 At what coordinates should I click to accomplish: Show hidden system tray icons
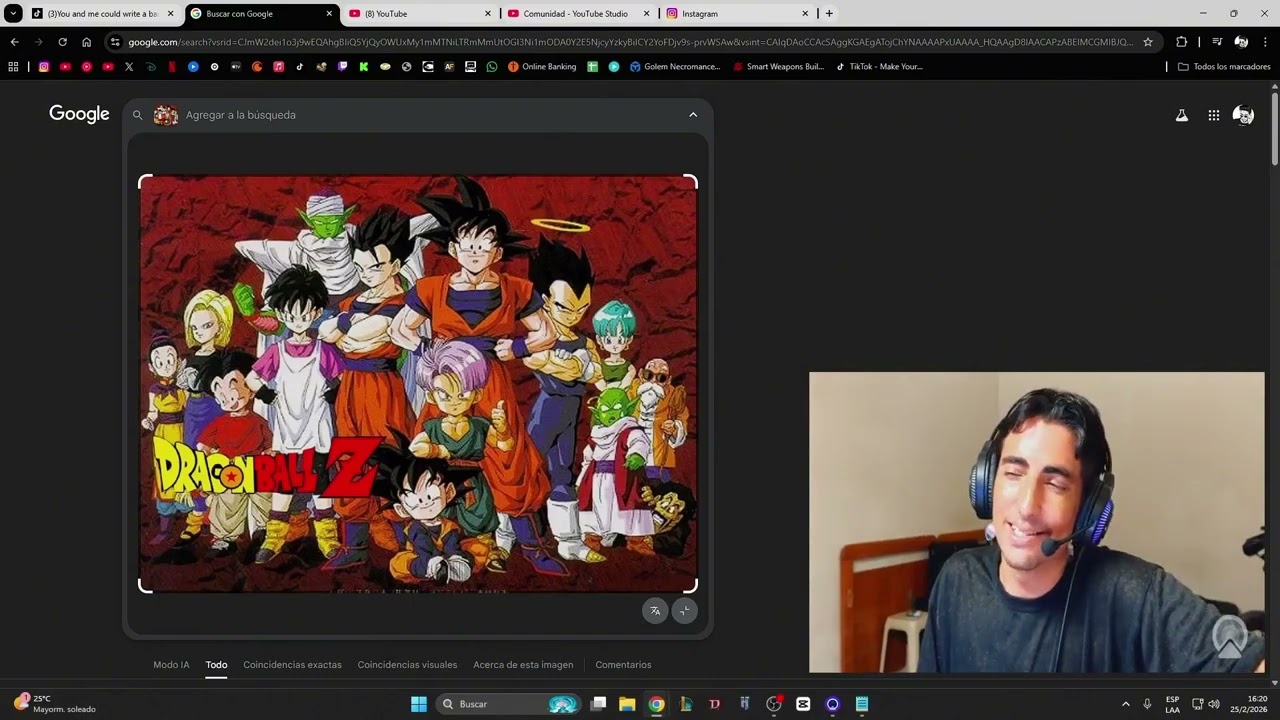[1126, 704]
